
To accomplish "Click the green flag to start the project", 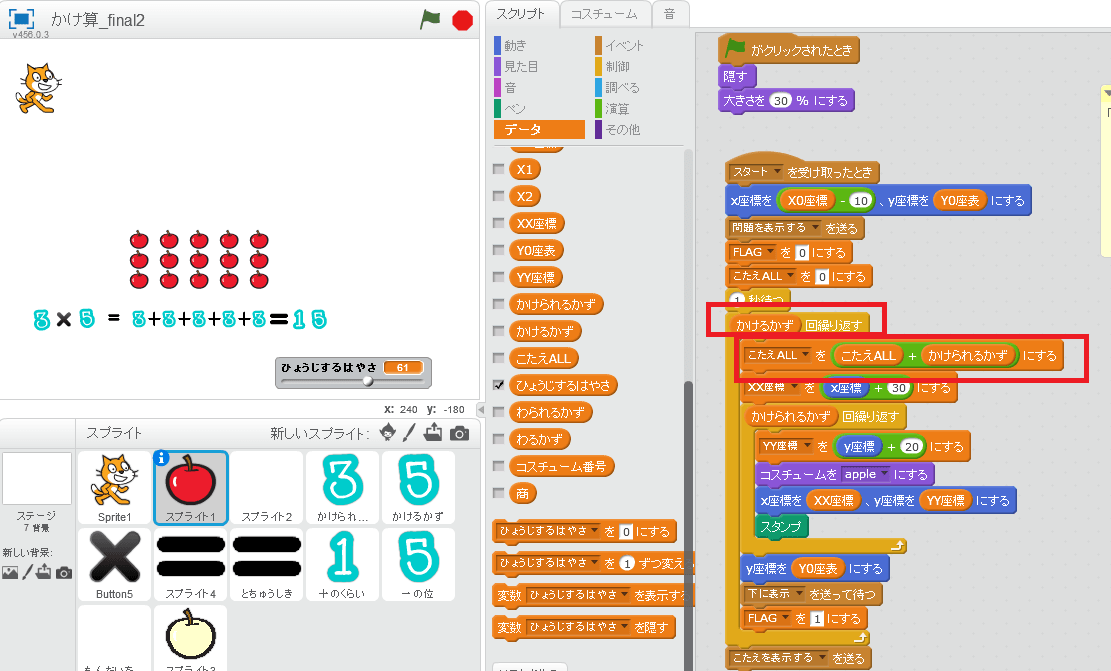I will (x=430, y=19).
